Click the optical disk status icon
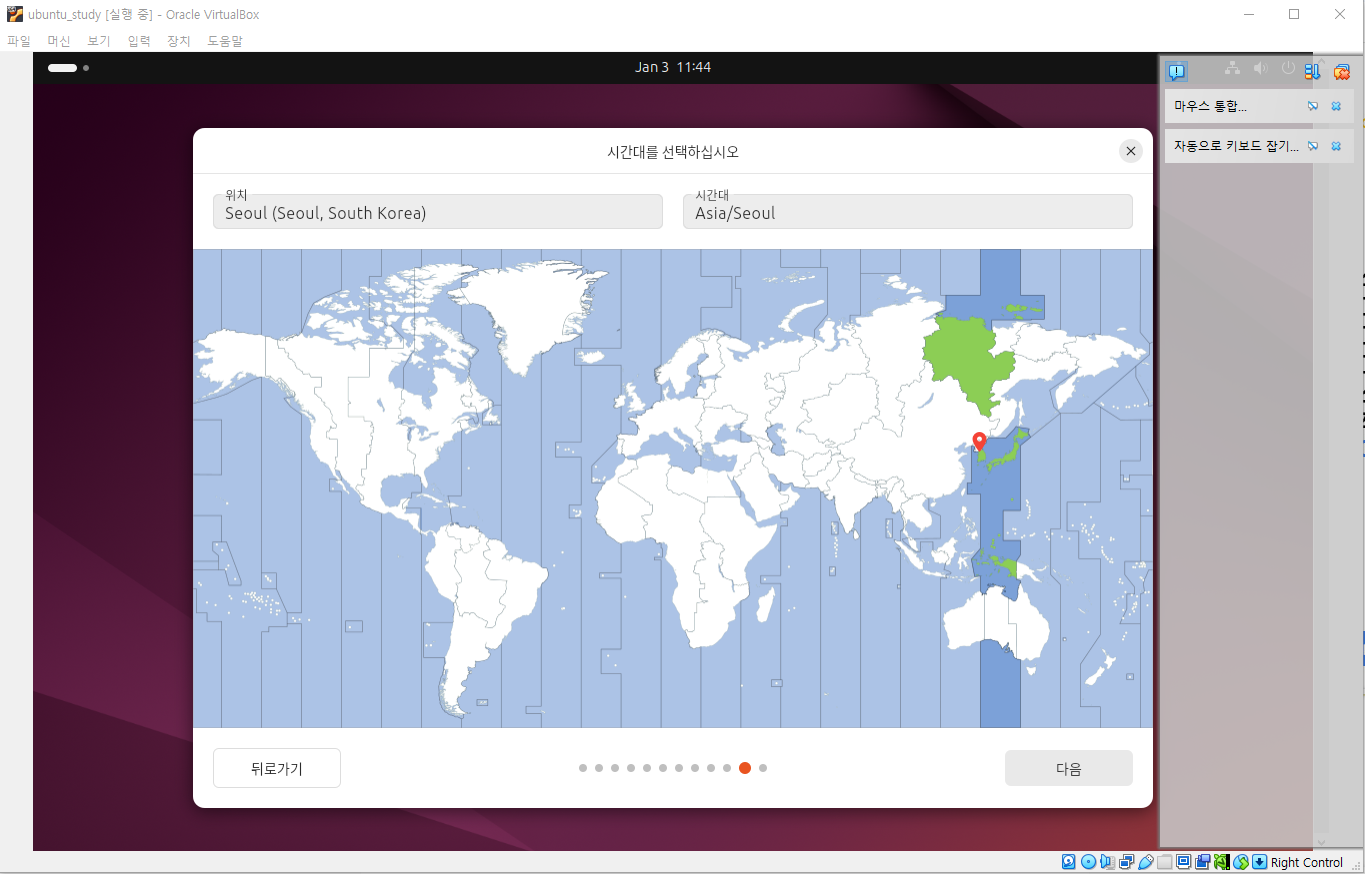Image resolution: width=1365 pixels, height=874 pixels. click(x=1088, y=862)
